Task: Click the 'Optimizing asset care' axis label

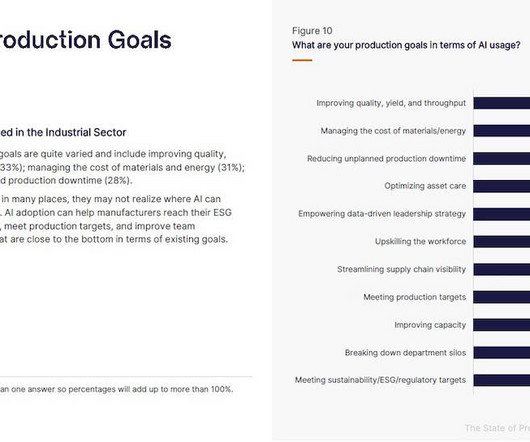Action: 425,186
